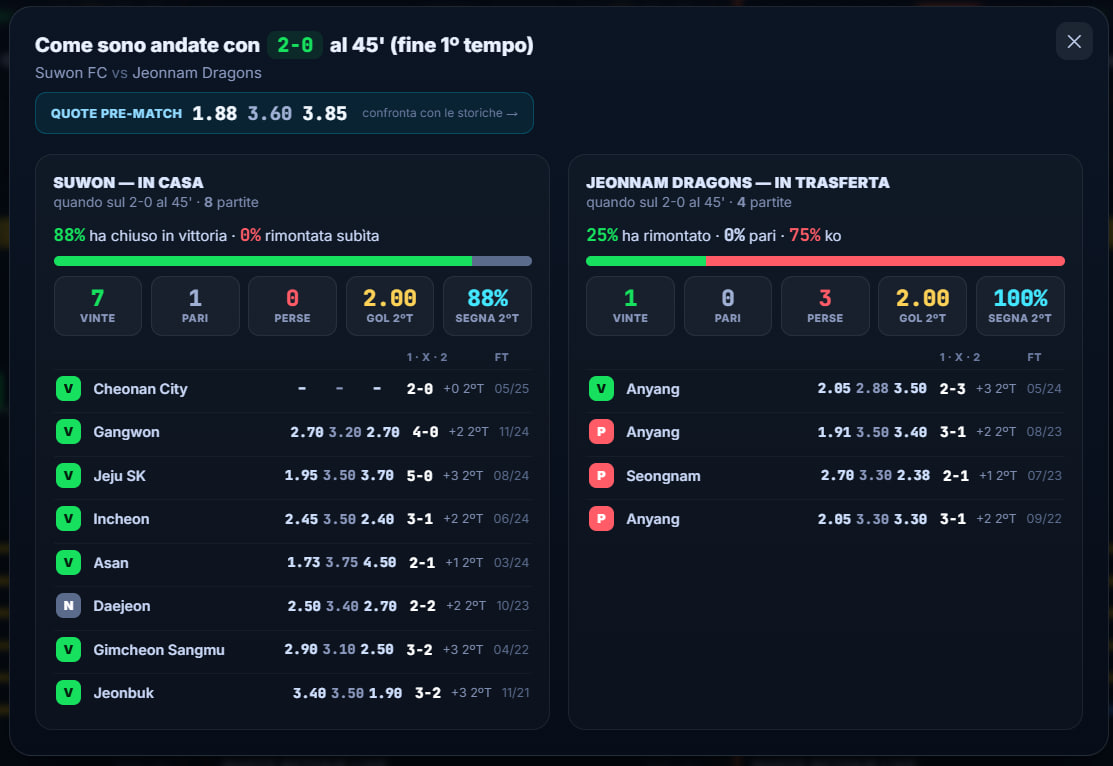Select the Seongnam opponent name
The image size is (1113, 766).
click(x=663, y=476)
